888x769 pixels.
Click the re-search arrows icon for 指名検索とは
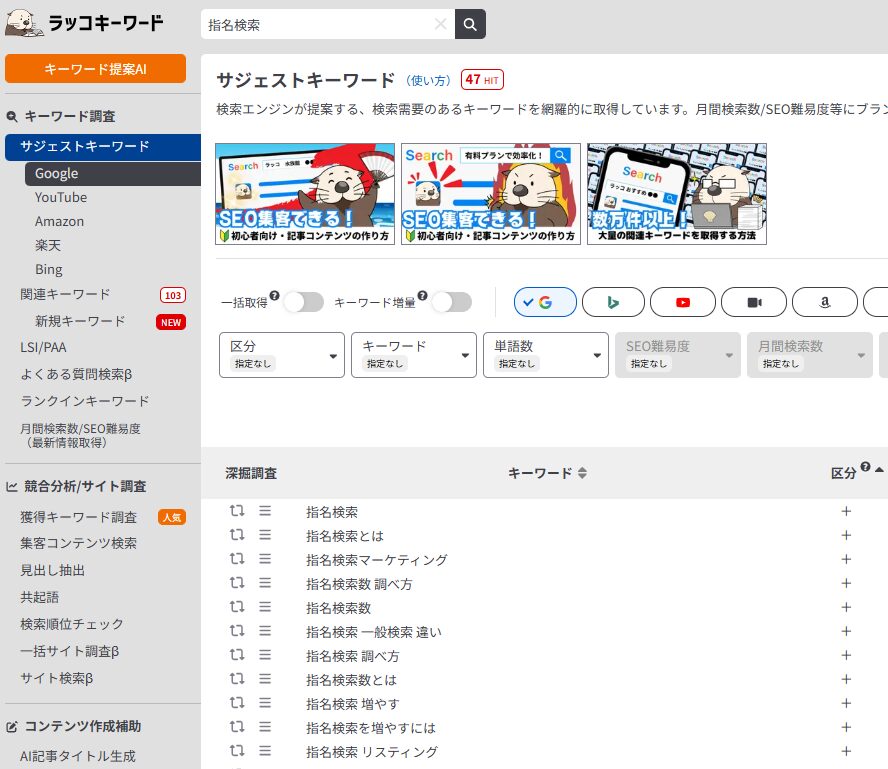[x=237, y=535]
